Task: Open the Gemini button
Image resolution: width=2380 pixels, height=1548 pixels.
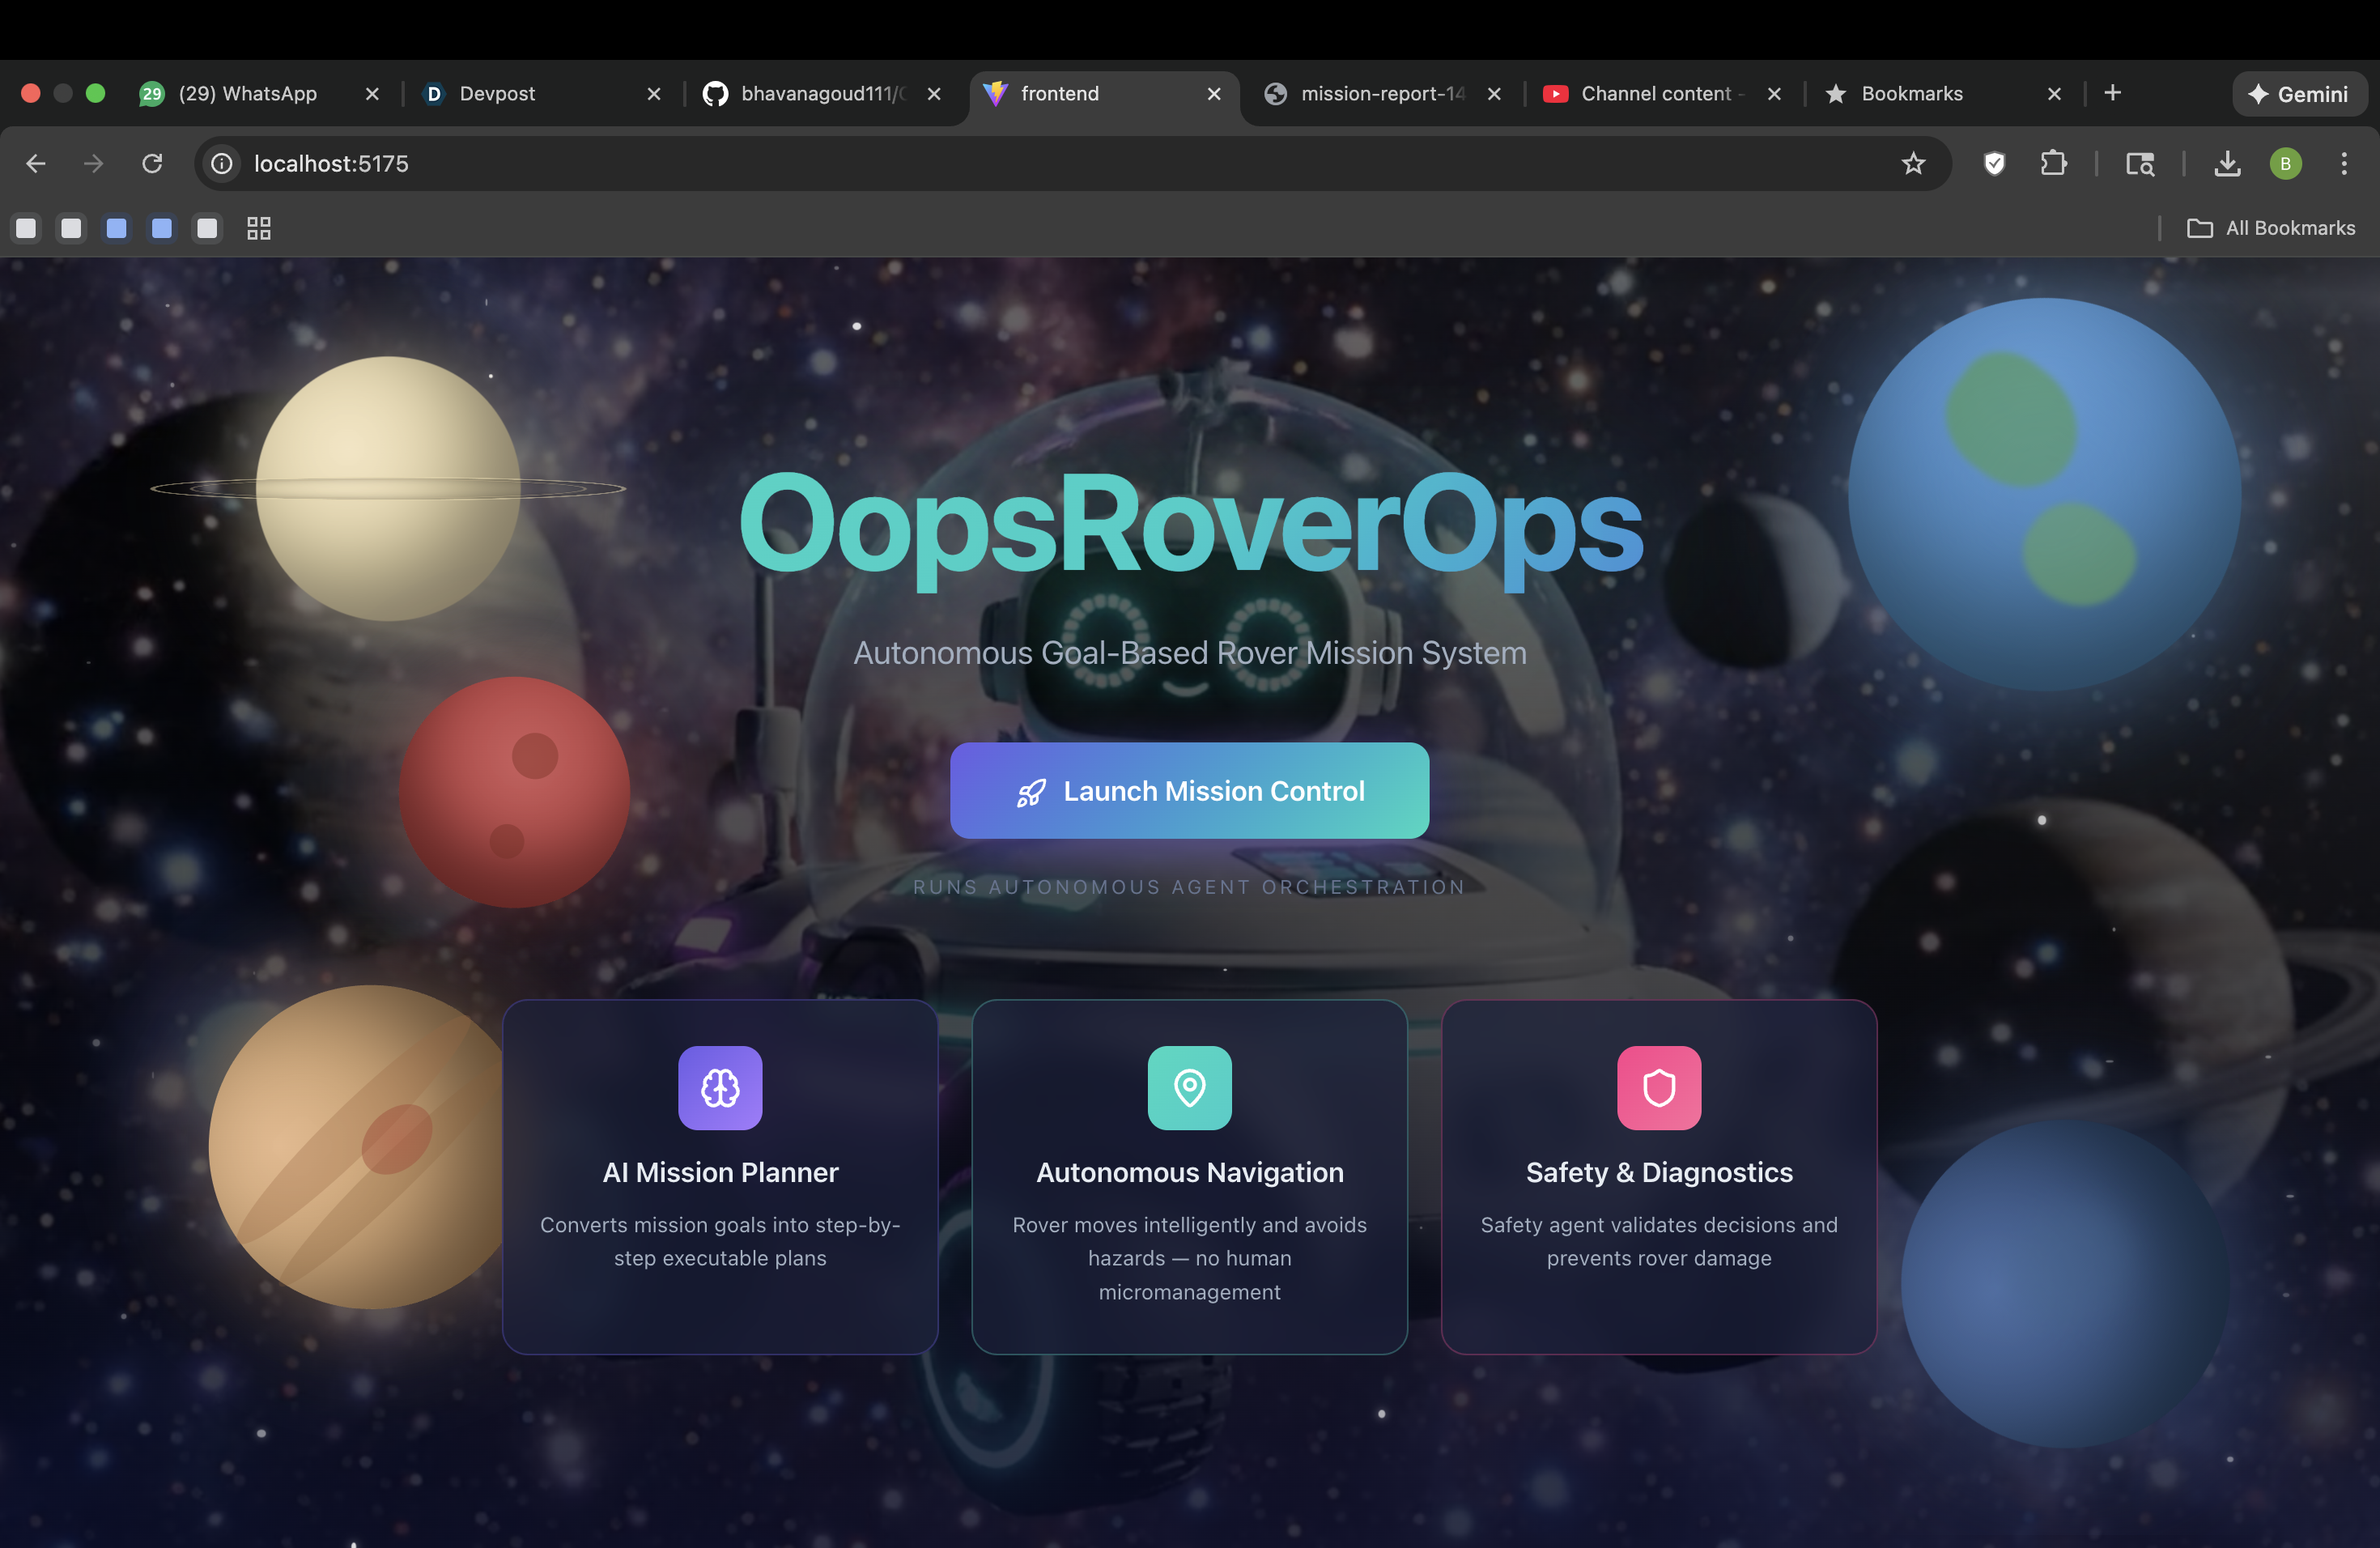Action: point(2298,93)
